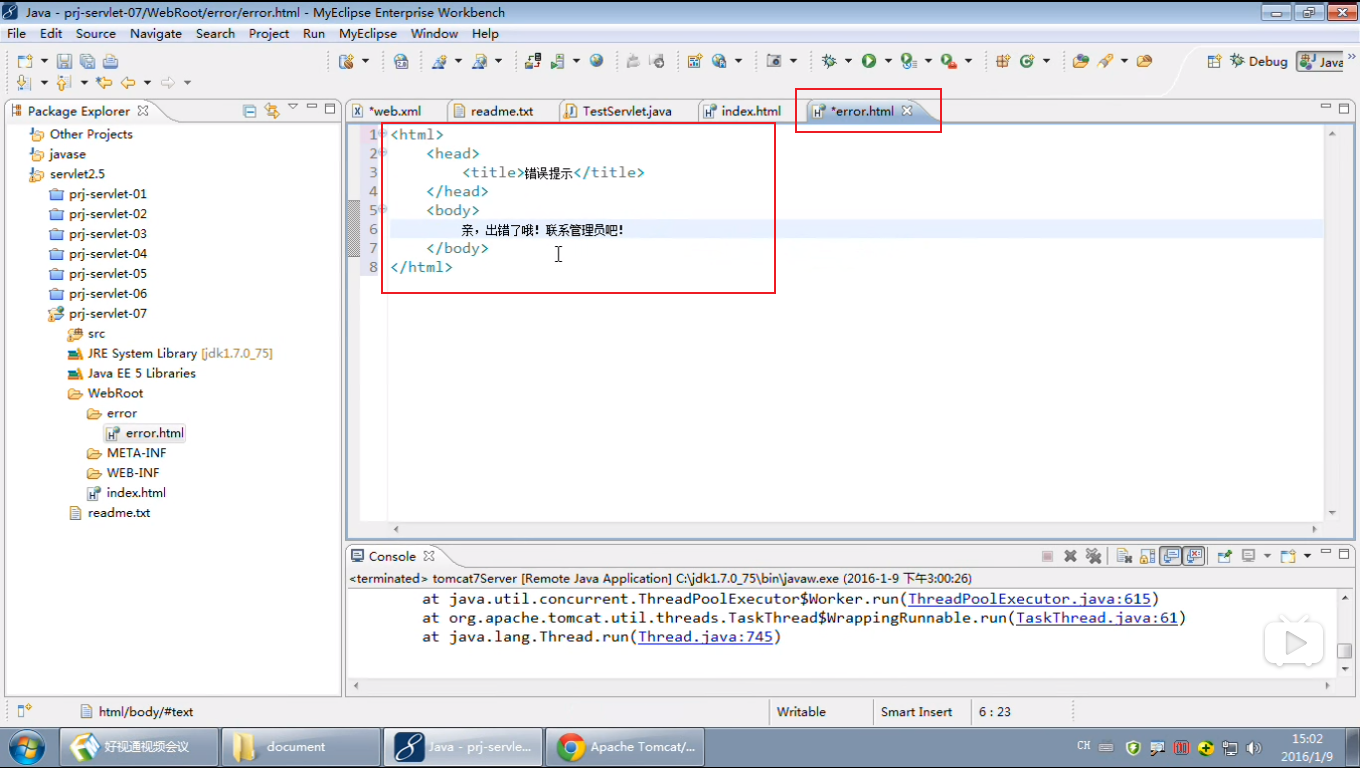The image size is (1360, 768).
Task: Open the dropdown next to the Run icon
Action: point(887,61)
